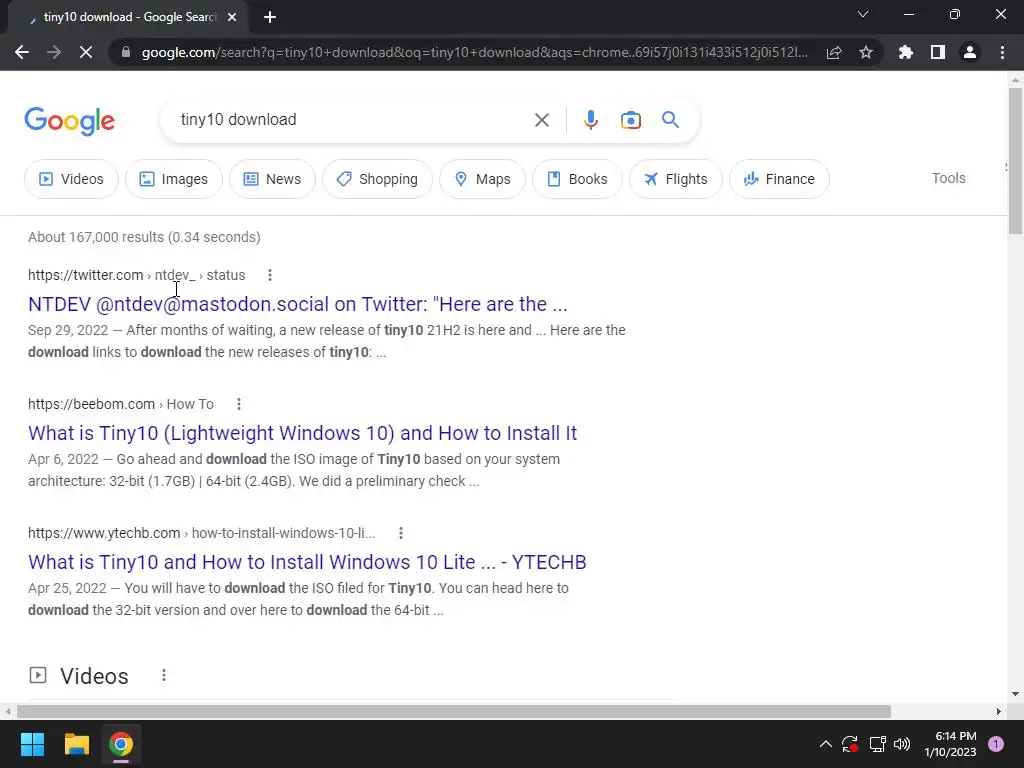
Task: Open the tab search chevron in the title bar
Action: pos(863,14)
